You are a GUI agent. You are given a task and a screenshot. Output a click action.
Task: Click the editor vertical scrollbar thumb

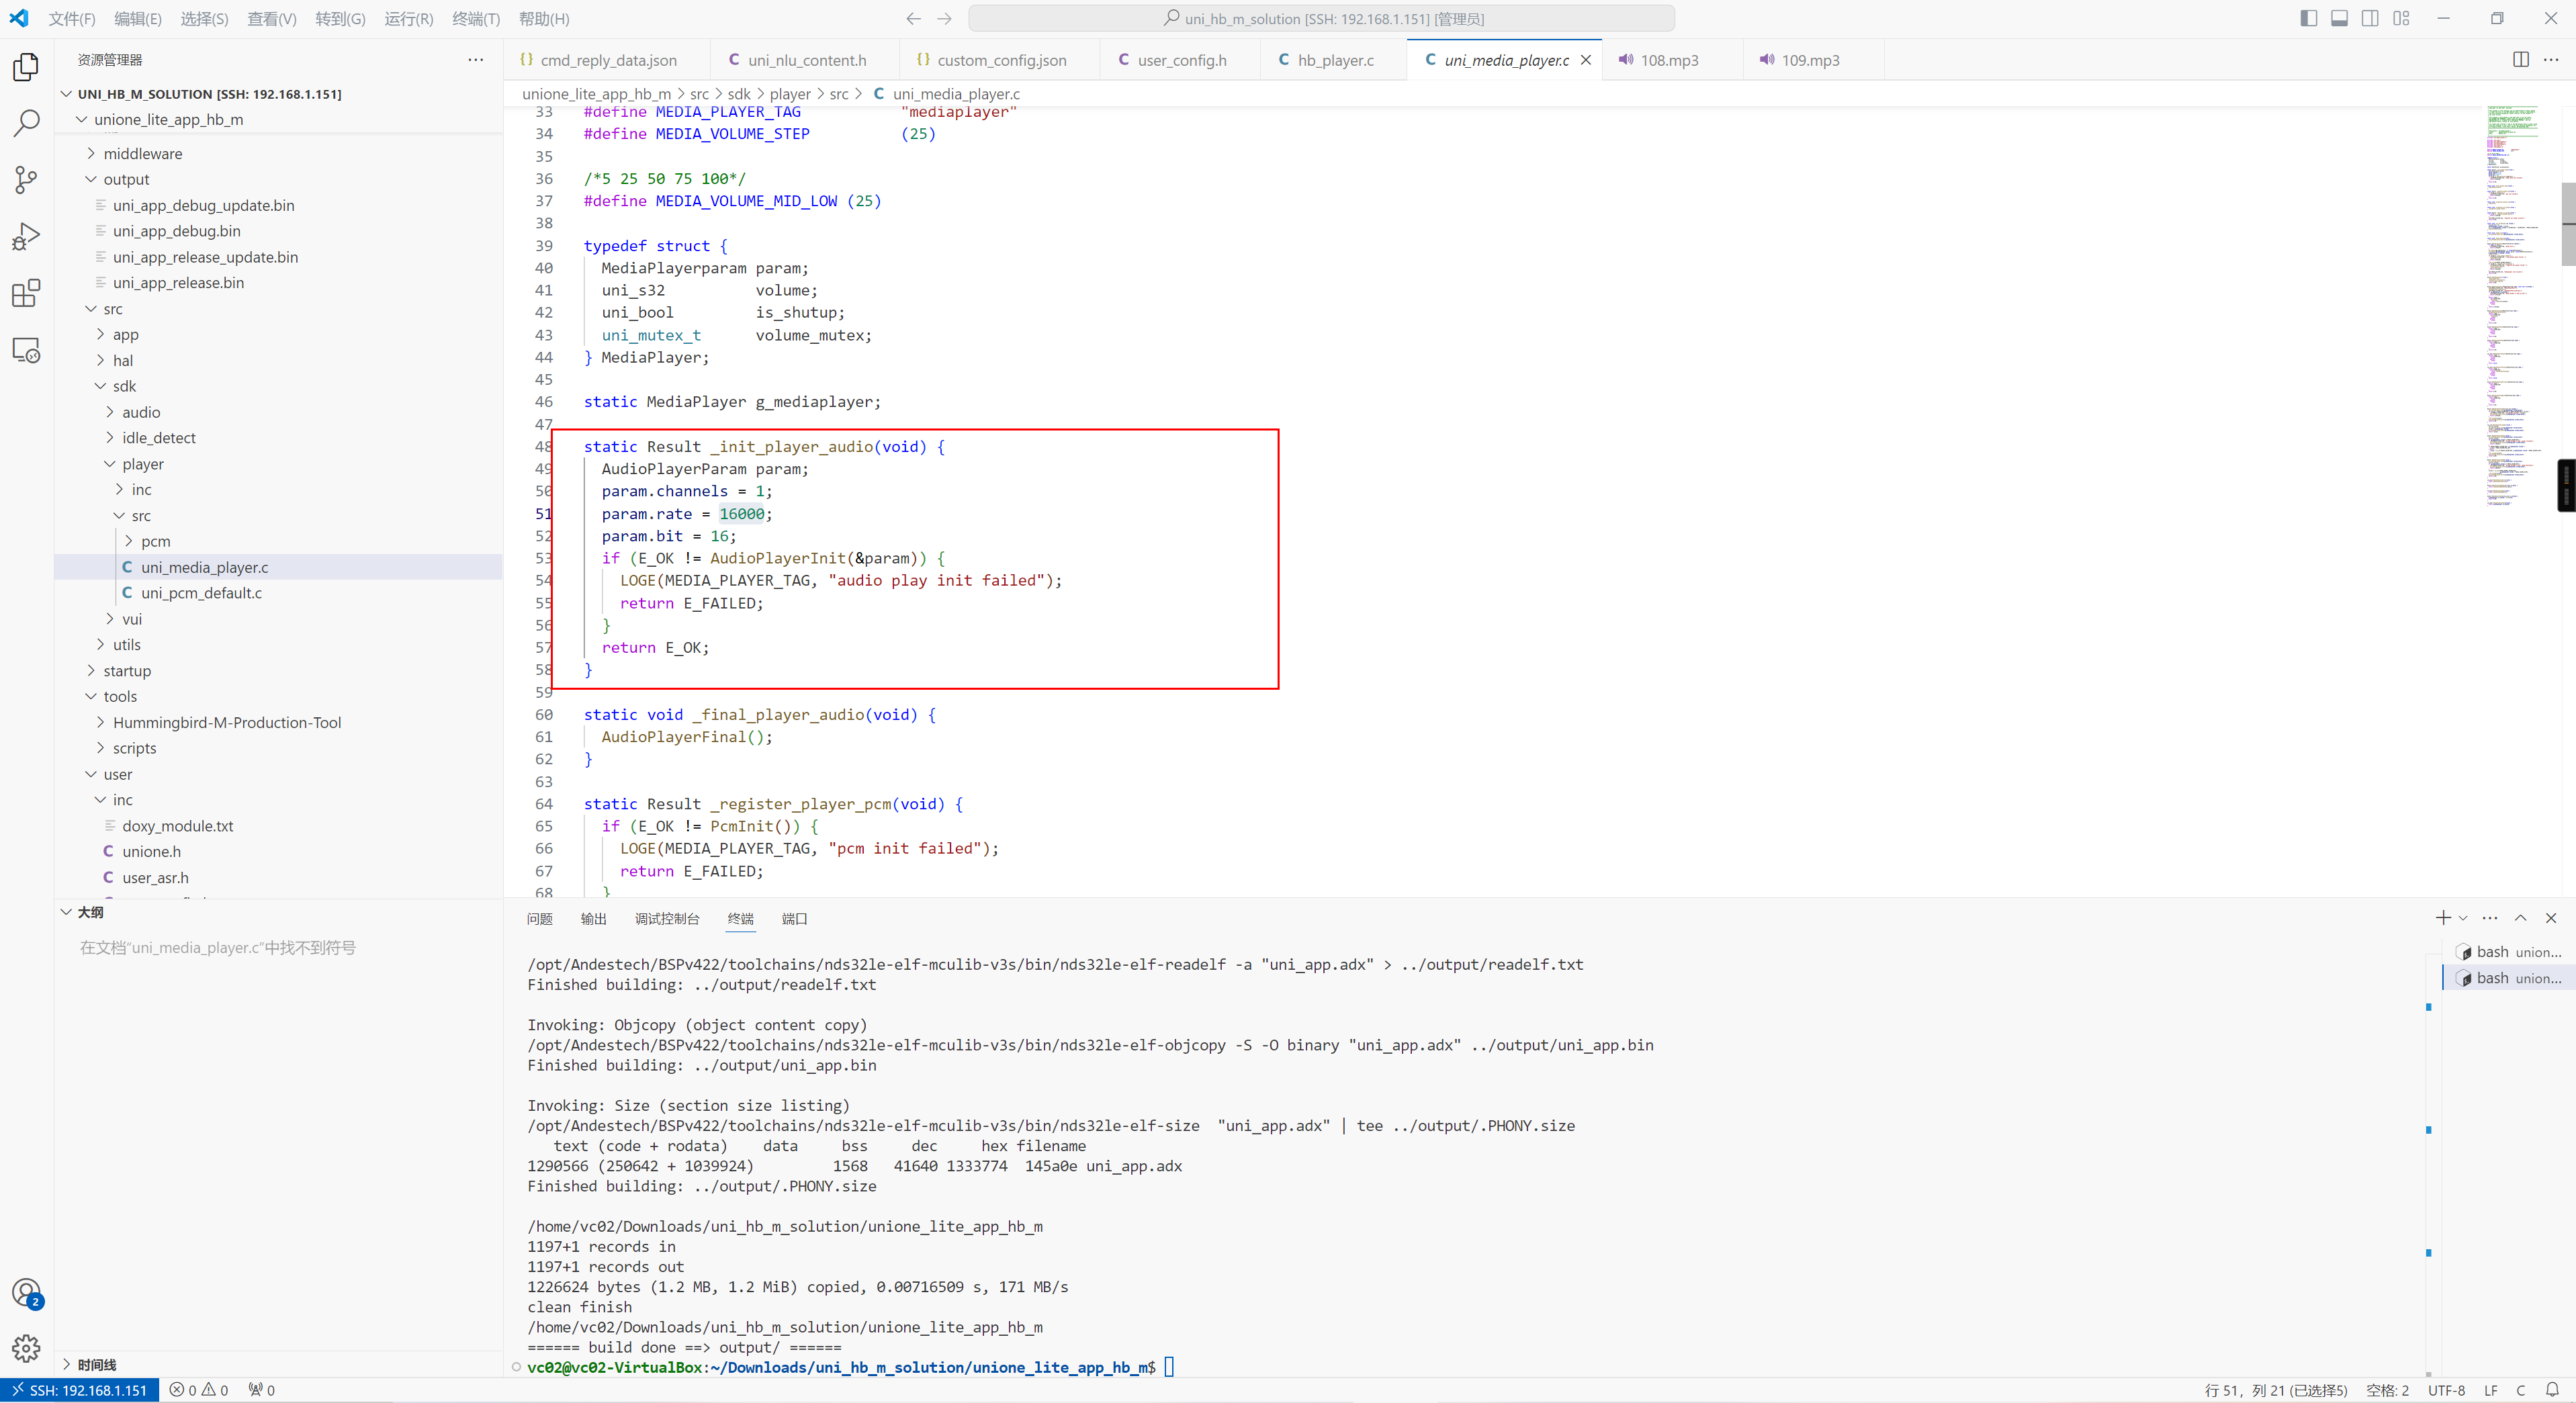[x=2568, y=223]
